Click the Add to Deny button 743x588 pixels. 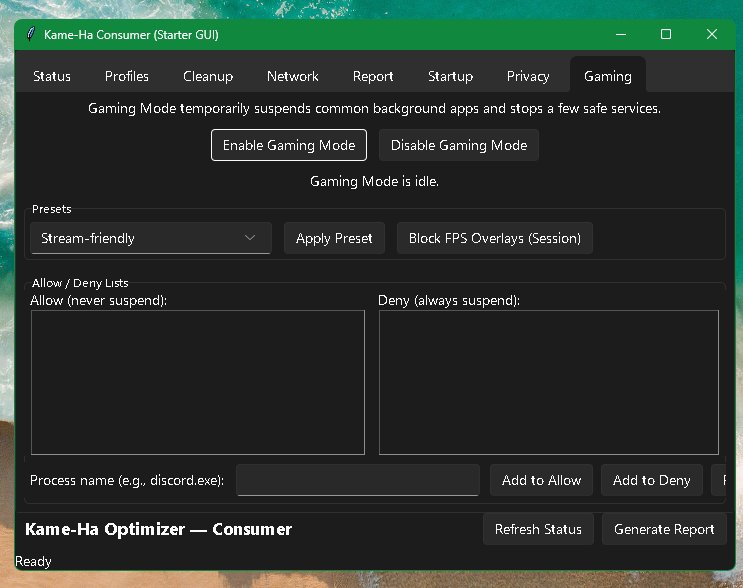click(652, 480)
